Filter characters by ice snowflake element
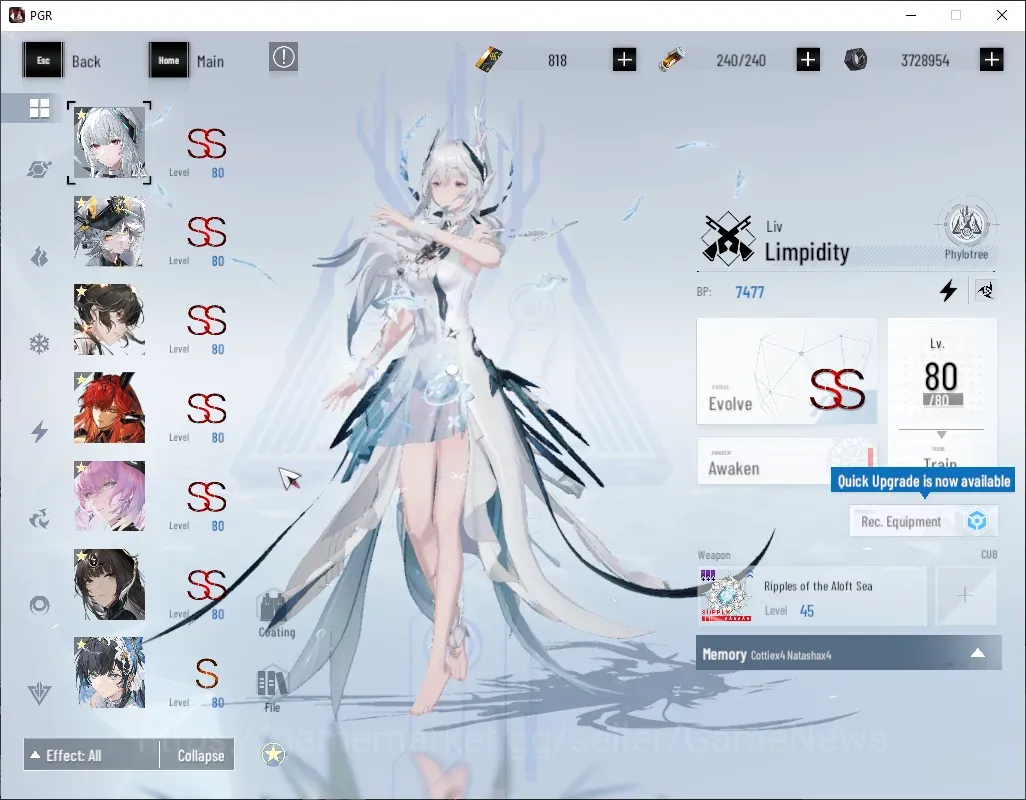 pyautogui.click(x=39, y=343)
